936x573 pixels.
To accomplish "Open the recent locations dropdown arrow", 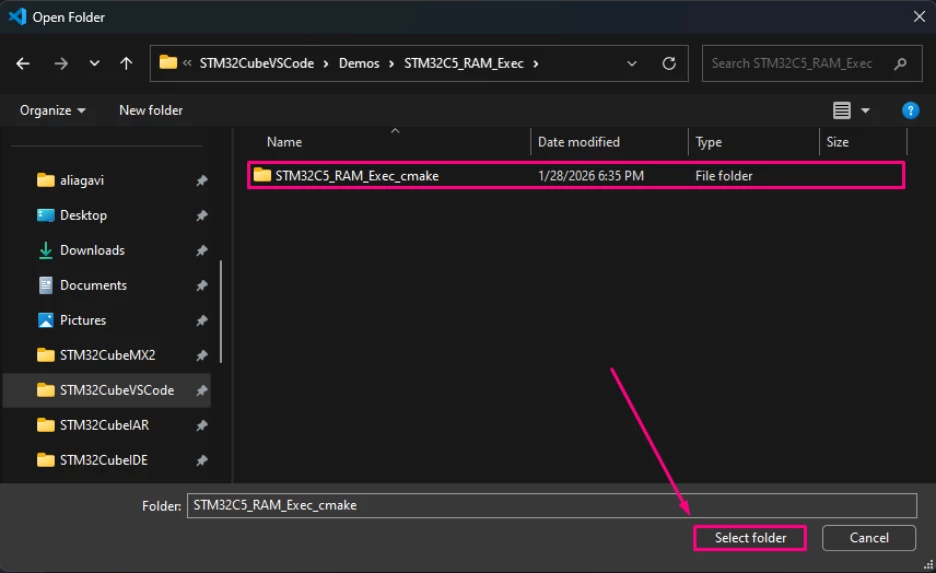I will pyautogui.click(x=94, y=63).
